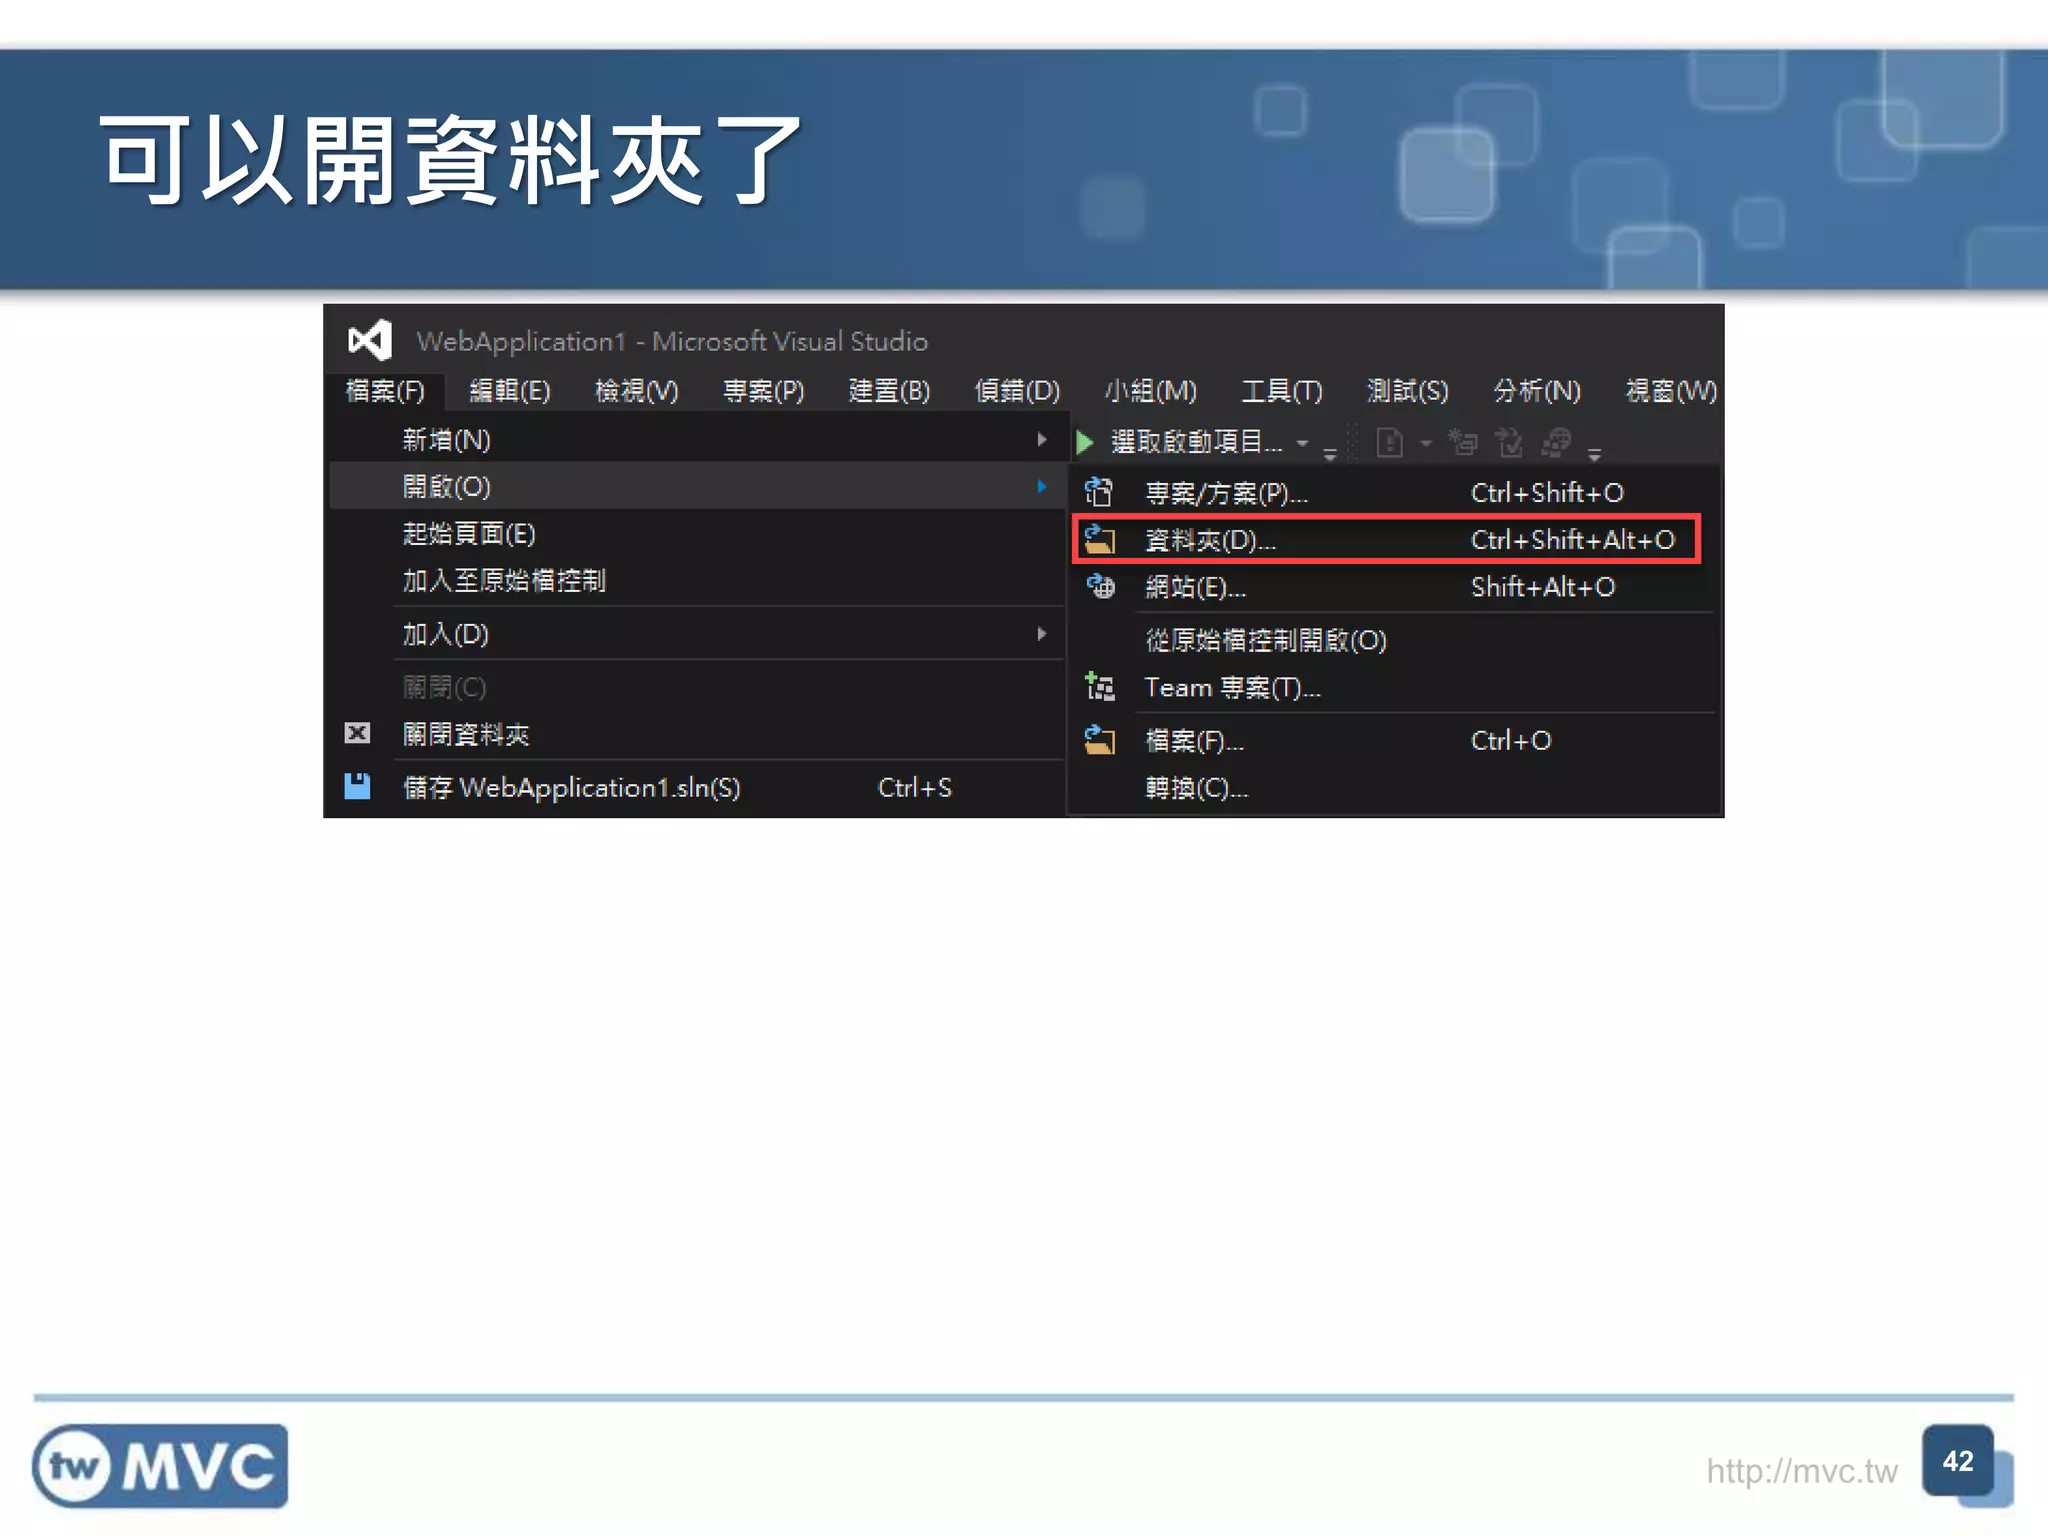Select 起始頁面(E) menu entry
This screenshot has width=2048, height=1536.
(x=696, y=533)
